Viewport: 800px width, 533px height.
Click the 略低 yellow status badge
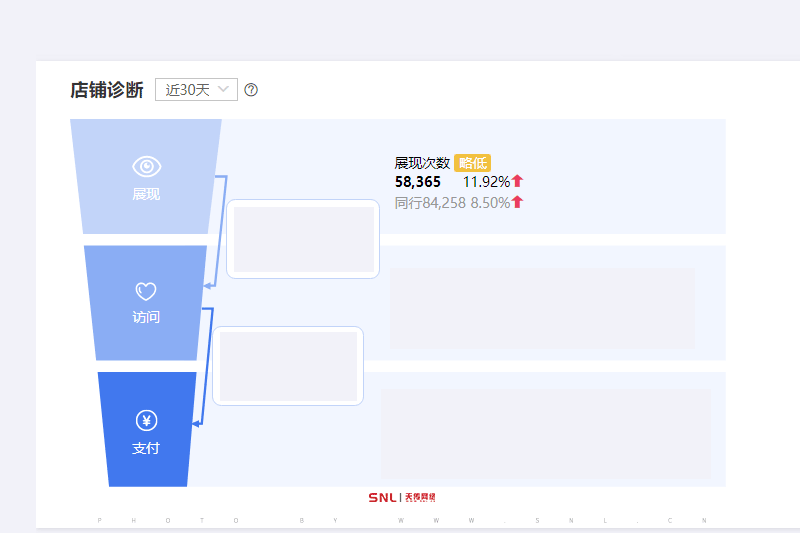pyautogui.click(x=472, y=163)
